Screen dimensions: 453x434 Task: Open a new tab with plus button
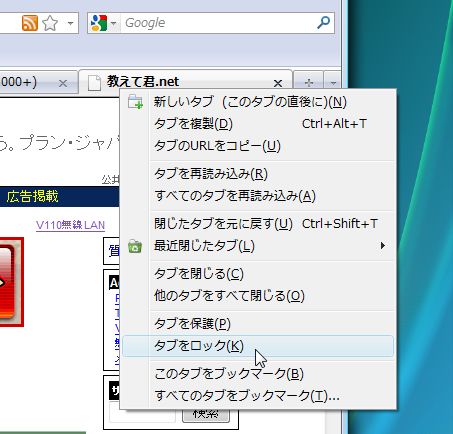tap(309, 82)
